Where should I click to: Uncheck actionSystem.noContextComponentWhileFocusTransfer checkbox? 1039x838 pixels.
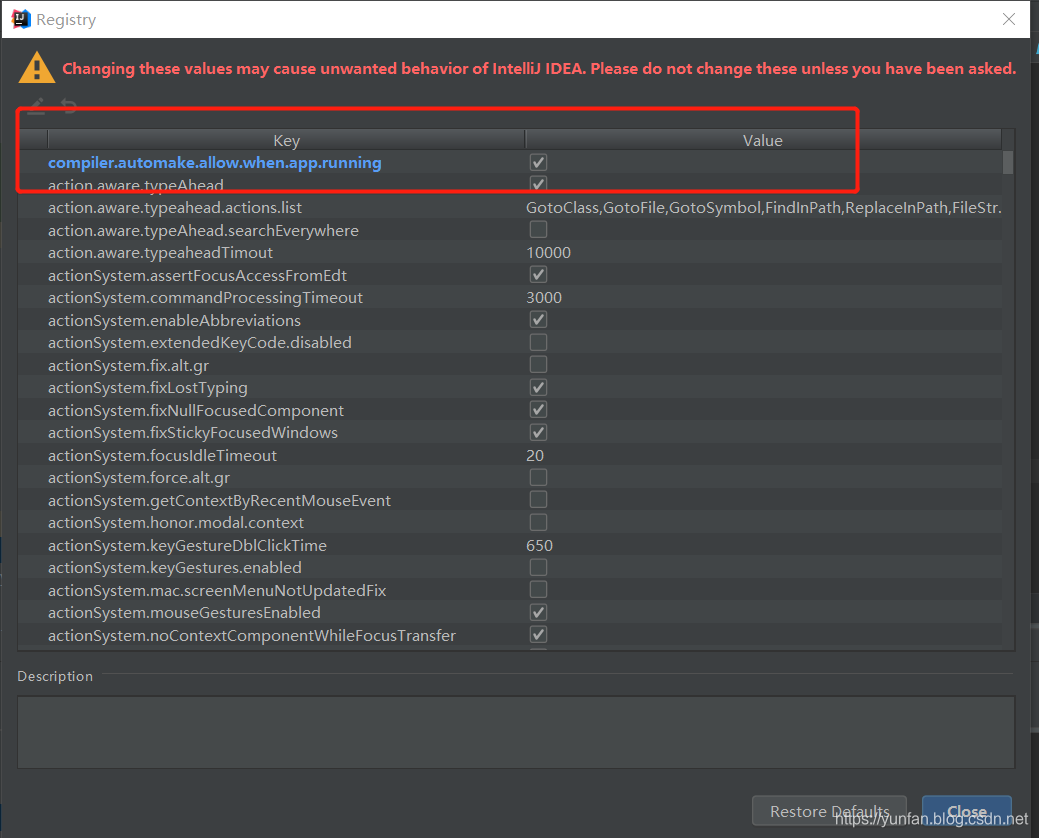[x=538, y=635]
